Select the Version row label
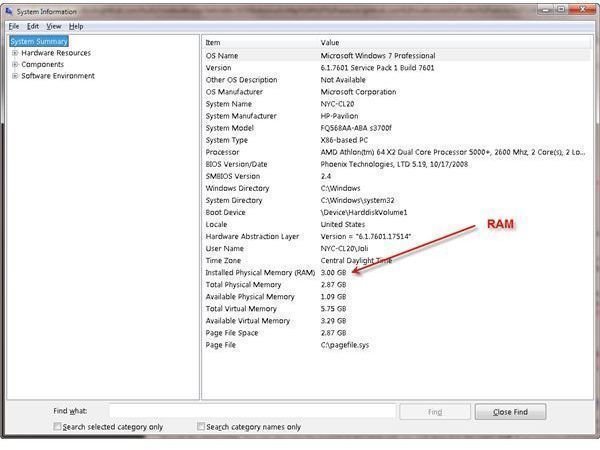Screen dimensions: 600x450 pos(218,68)
